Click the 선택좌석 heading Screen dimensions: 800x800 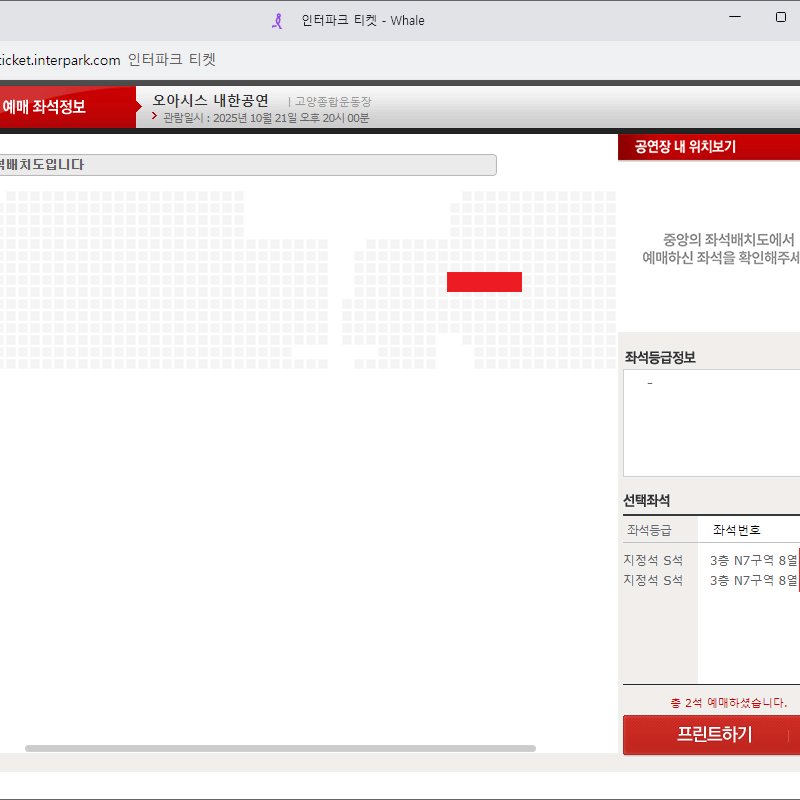pyautogui.click(x=646, y=501)
